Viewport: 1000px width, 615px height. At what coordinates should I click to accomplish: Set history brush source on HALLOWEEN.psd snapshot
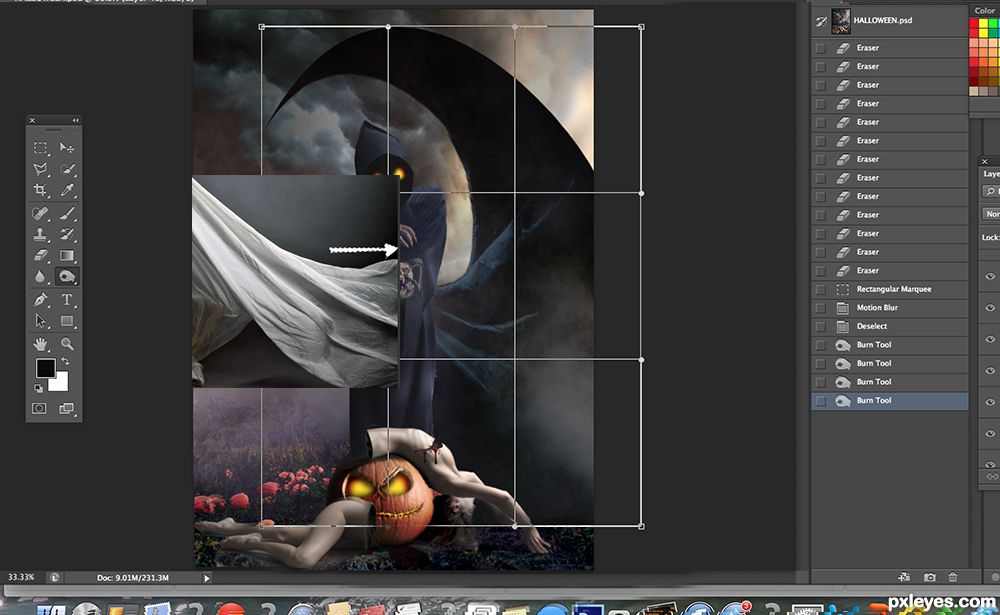tap(821, 22)
